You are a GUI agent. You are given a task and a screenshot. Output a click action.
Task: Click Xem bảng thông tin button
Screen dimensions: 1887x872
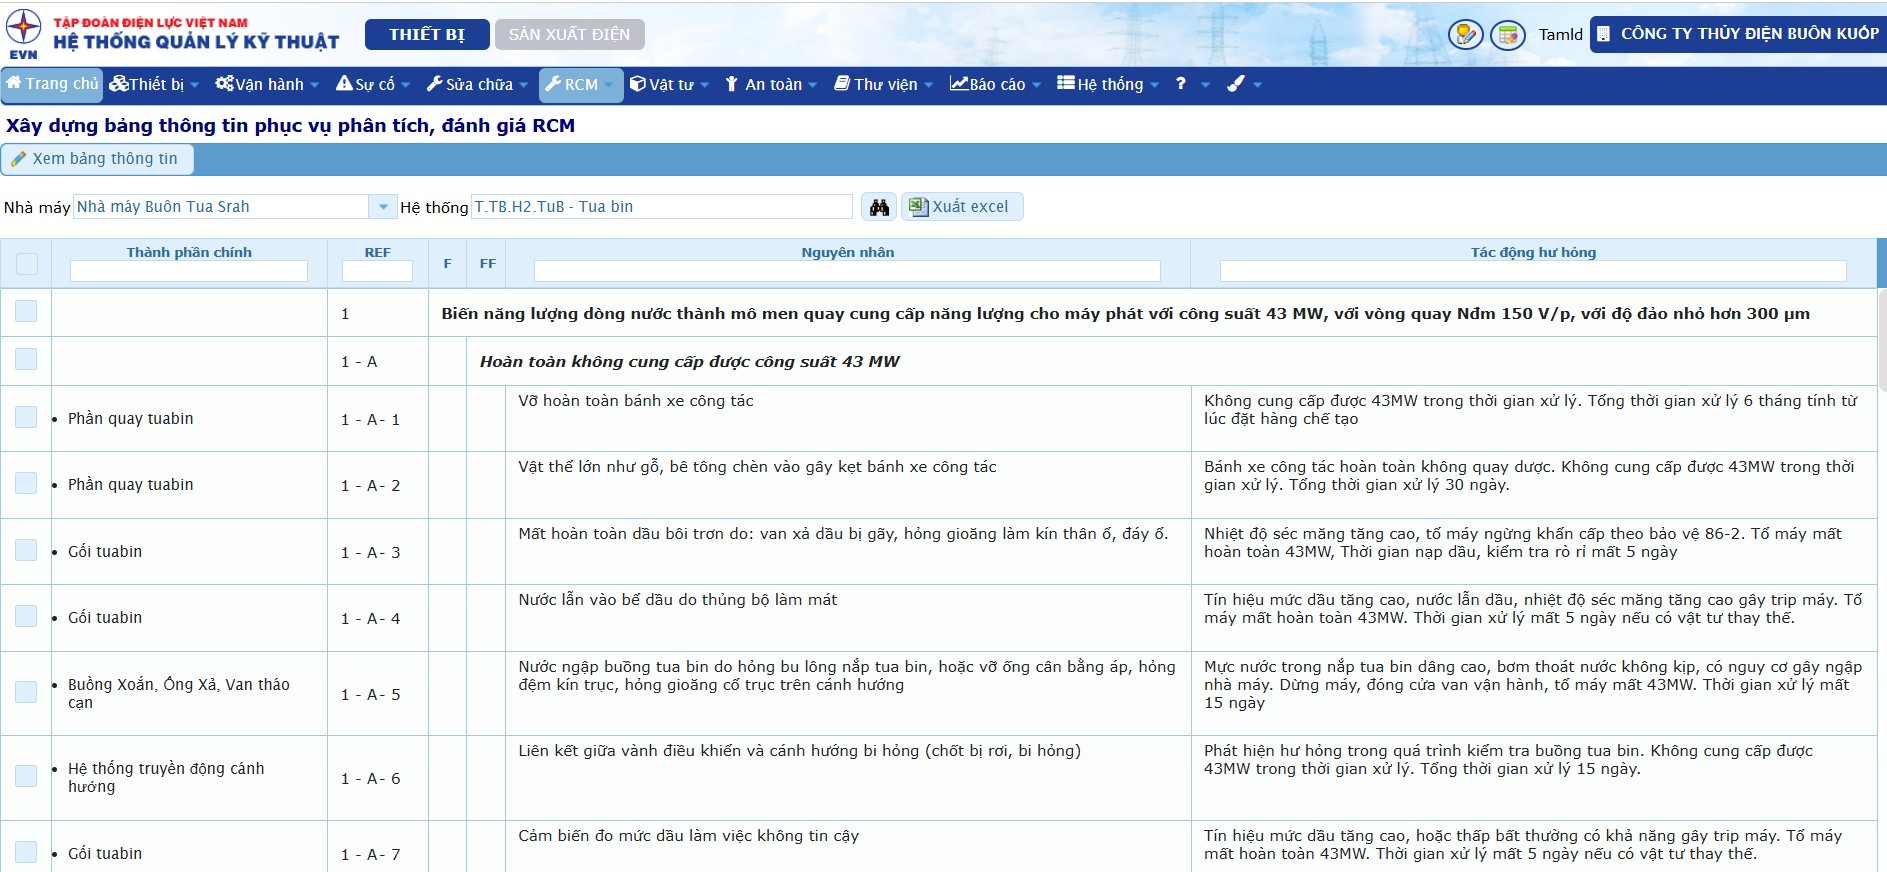coord(96,159)
